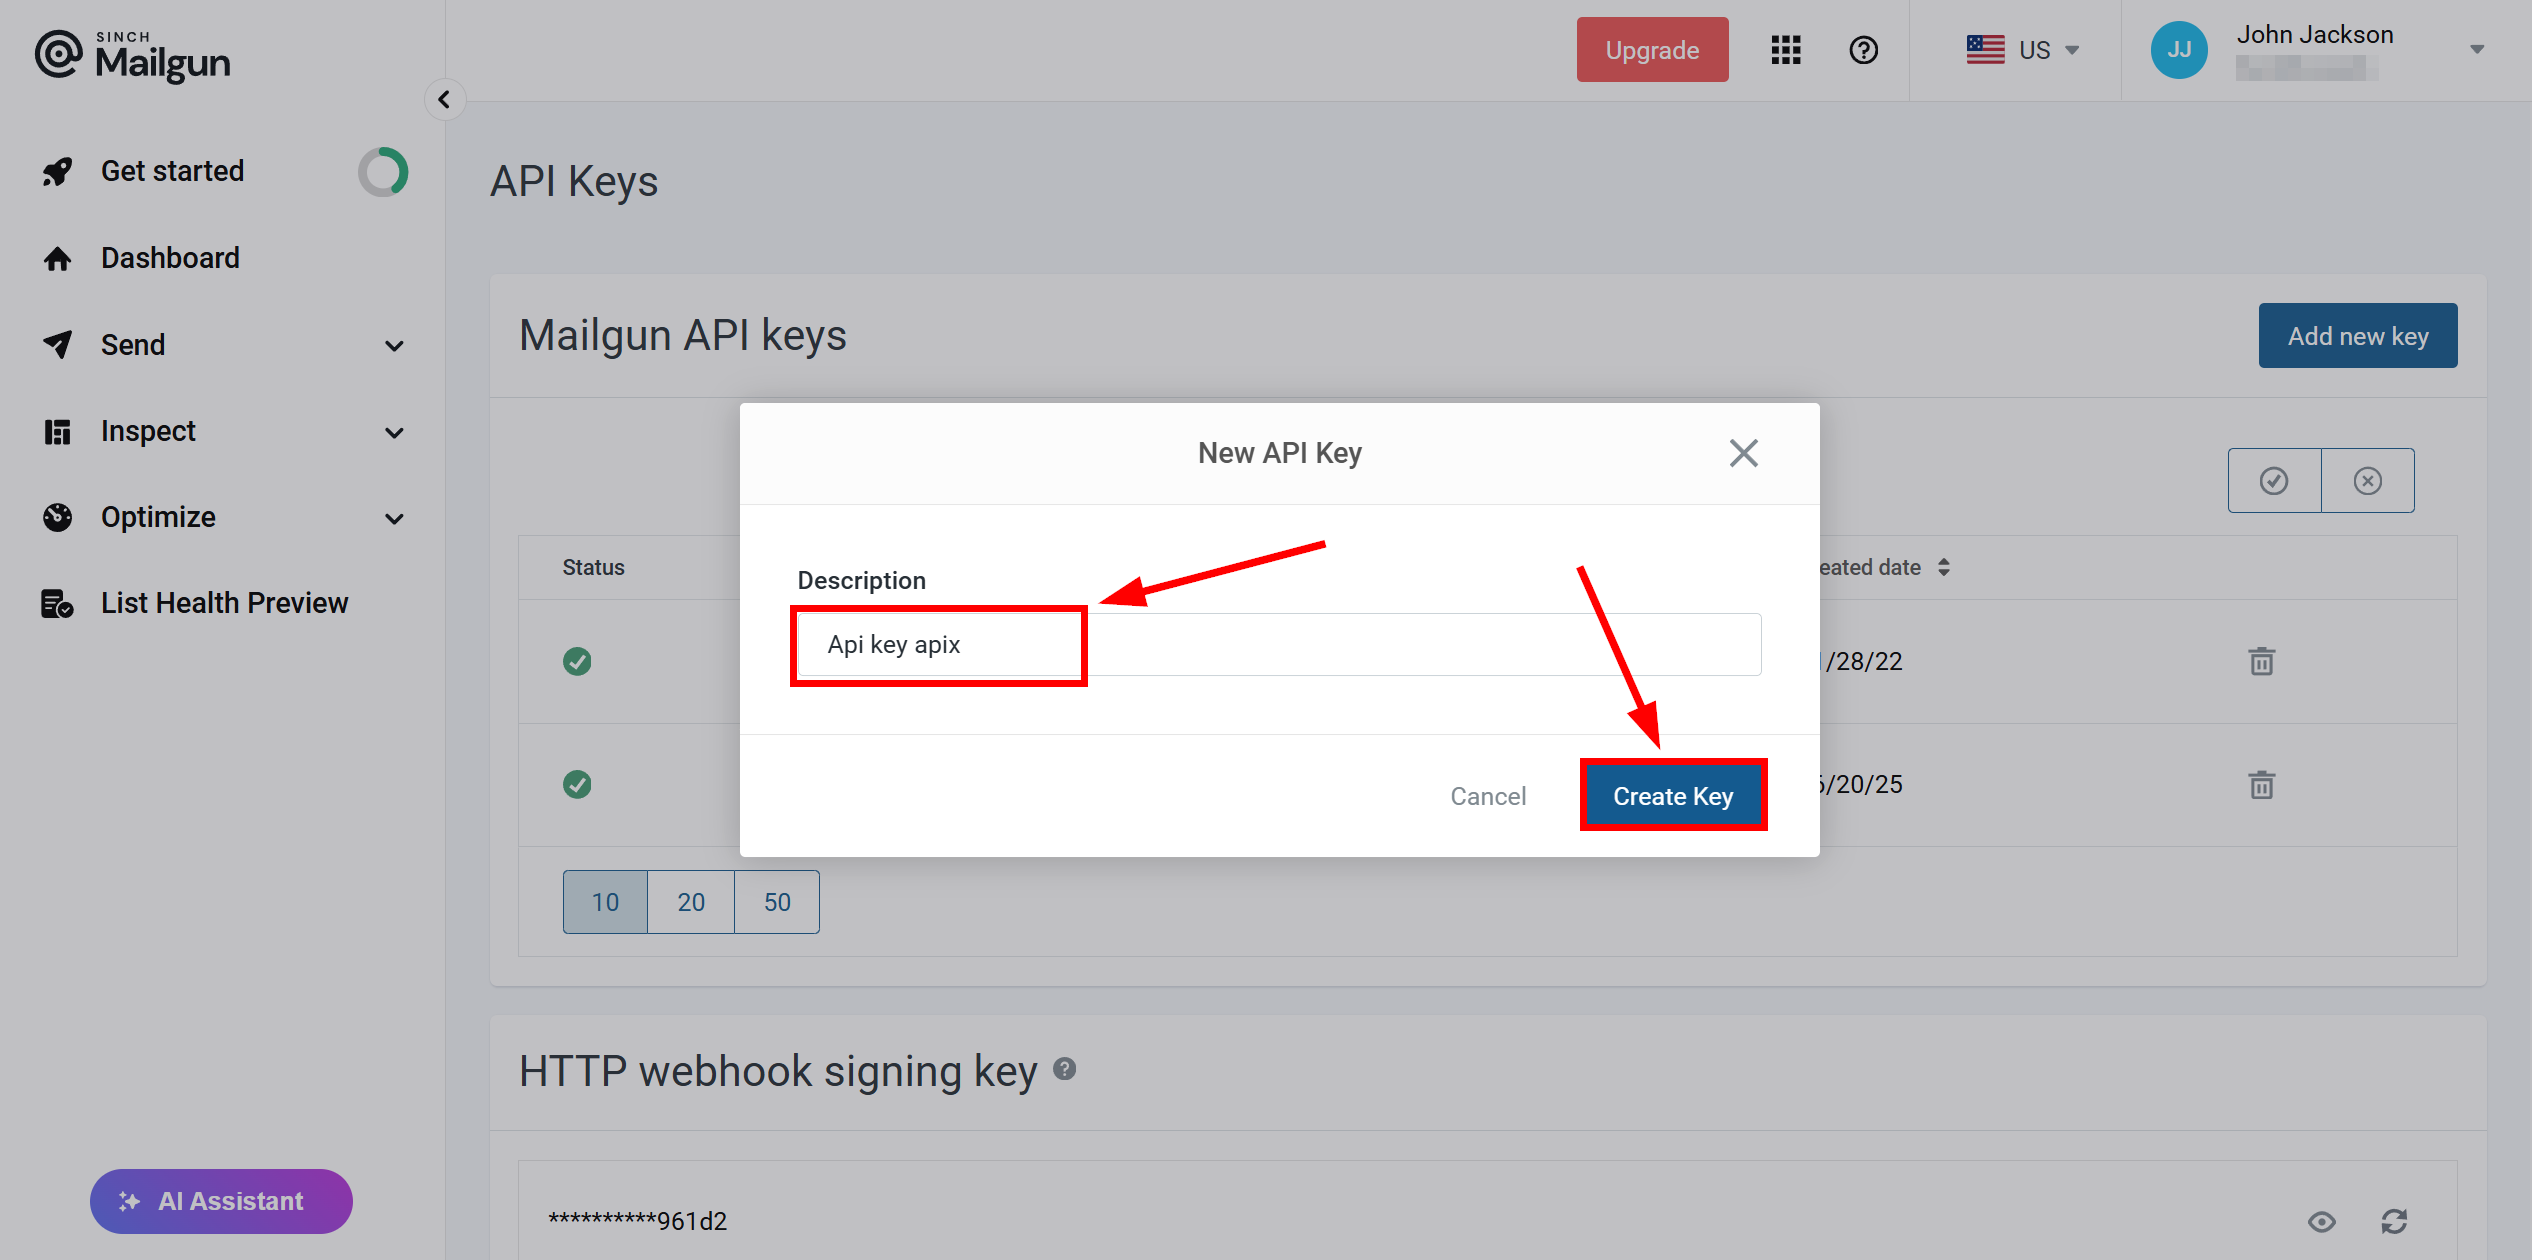Open List Health Preview
2532x1260 pixels.
coord(224,603)
